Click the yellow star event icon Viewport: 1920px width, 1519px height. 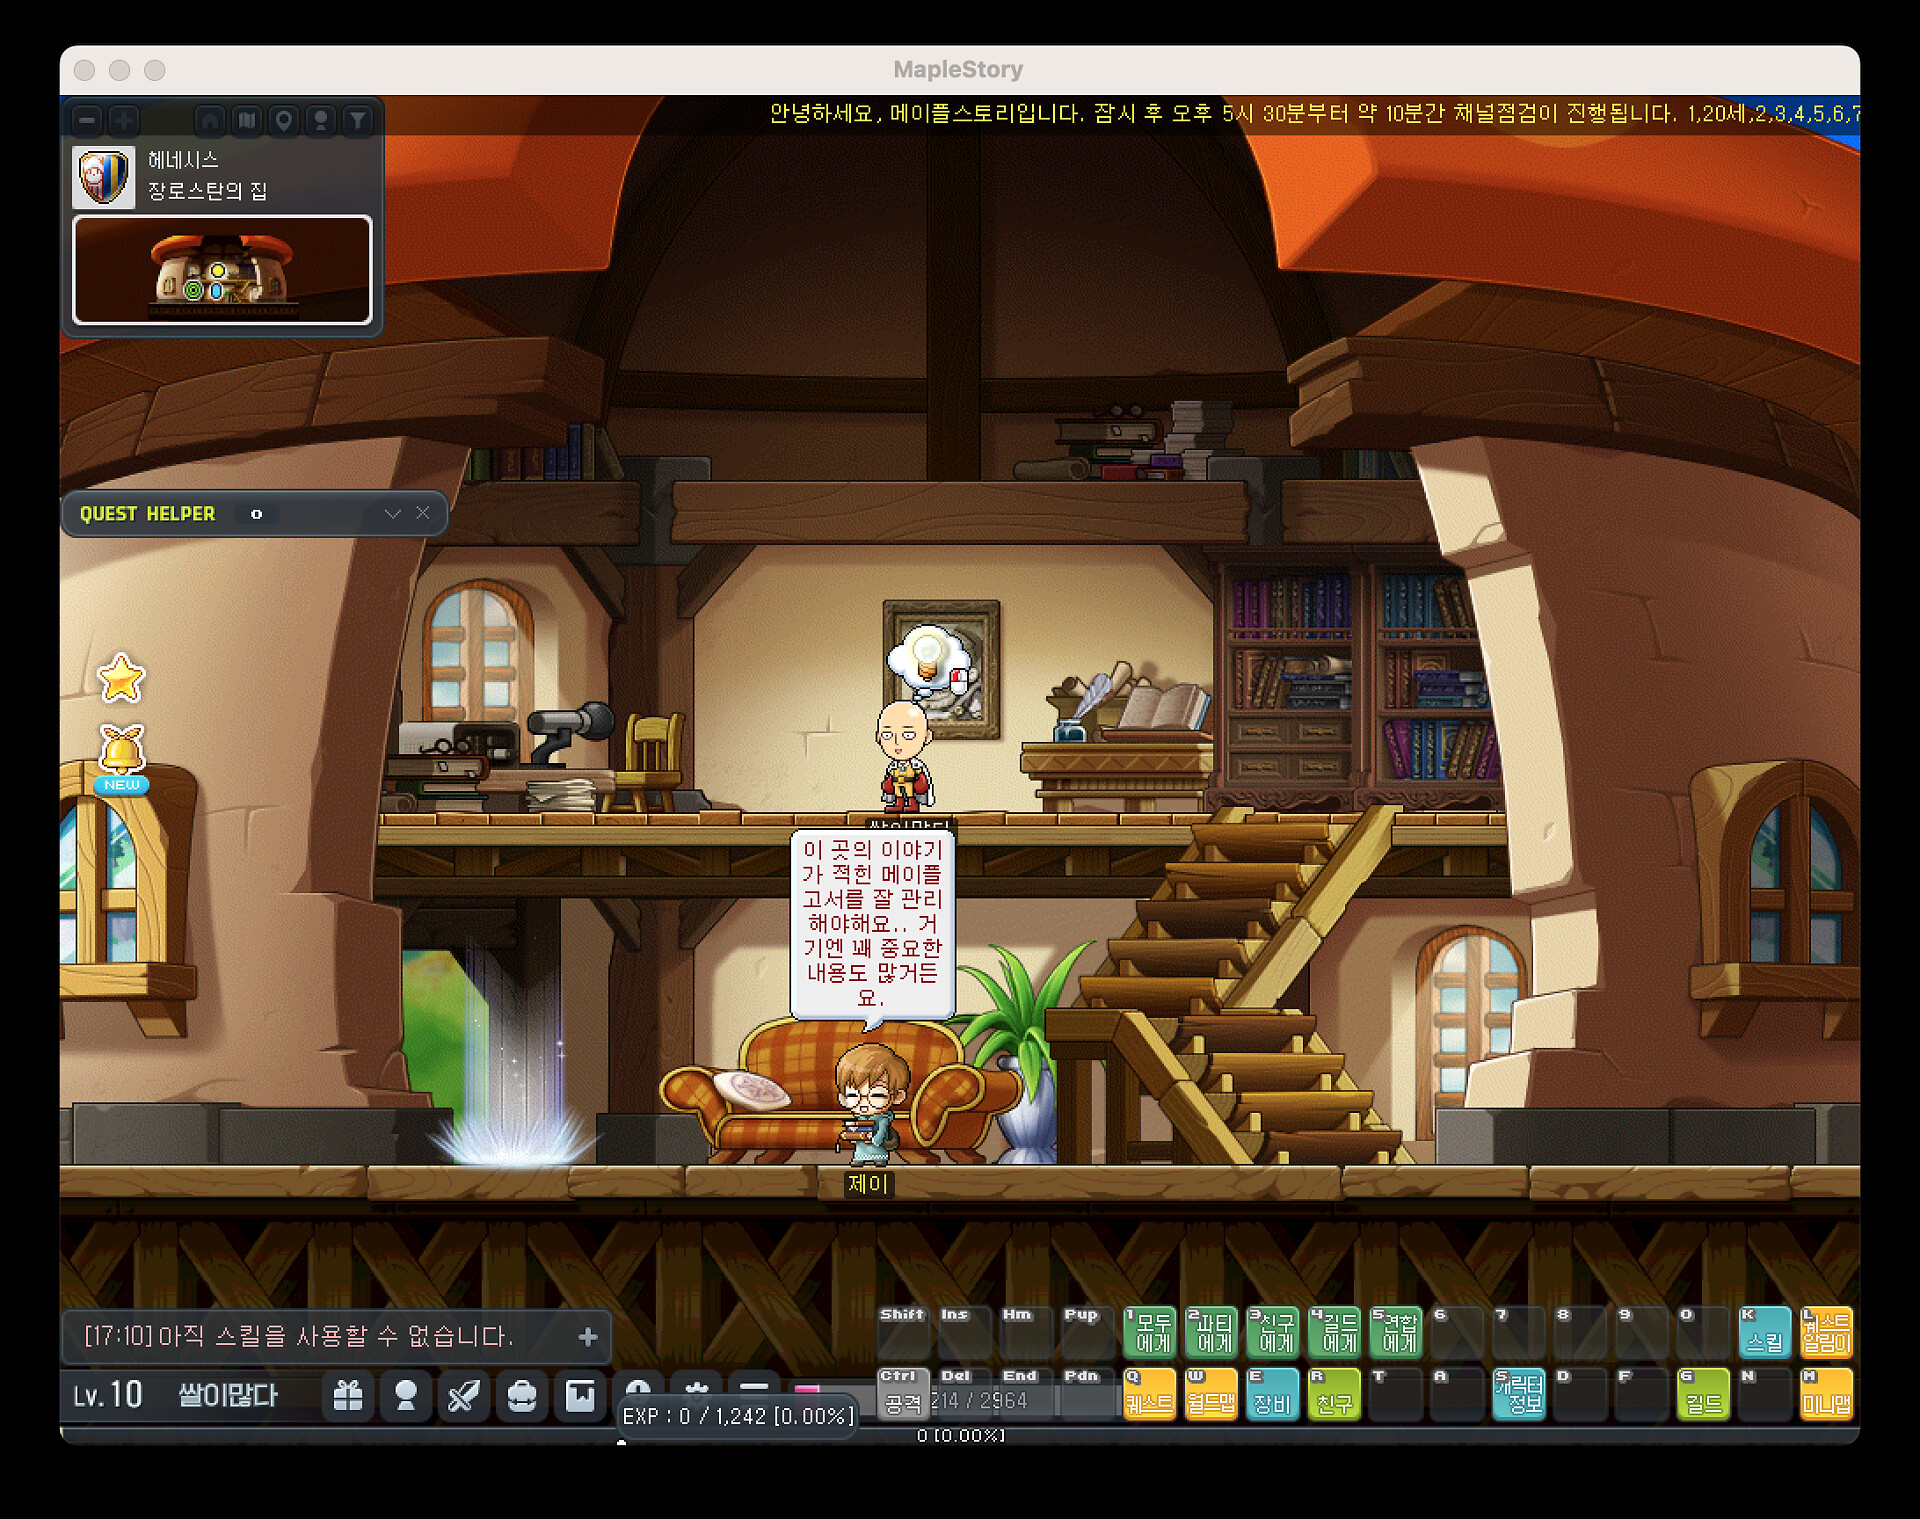click(x=121, y=679)
